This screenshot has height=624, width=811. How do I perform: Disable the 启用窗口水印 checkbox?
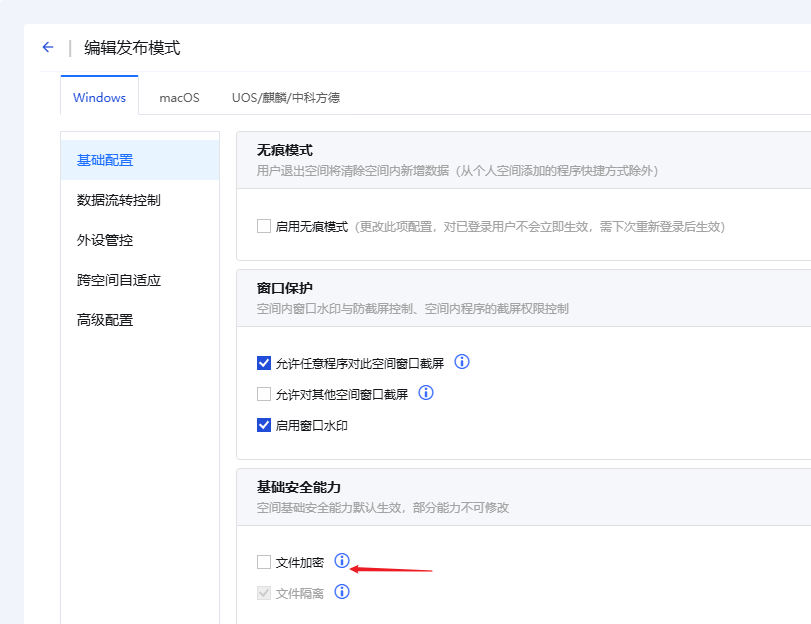click(x=264, y=425)
